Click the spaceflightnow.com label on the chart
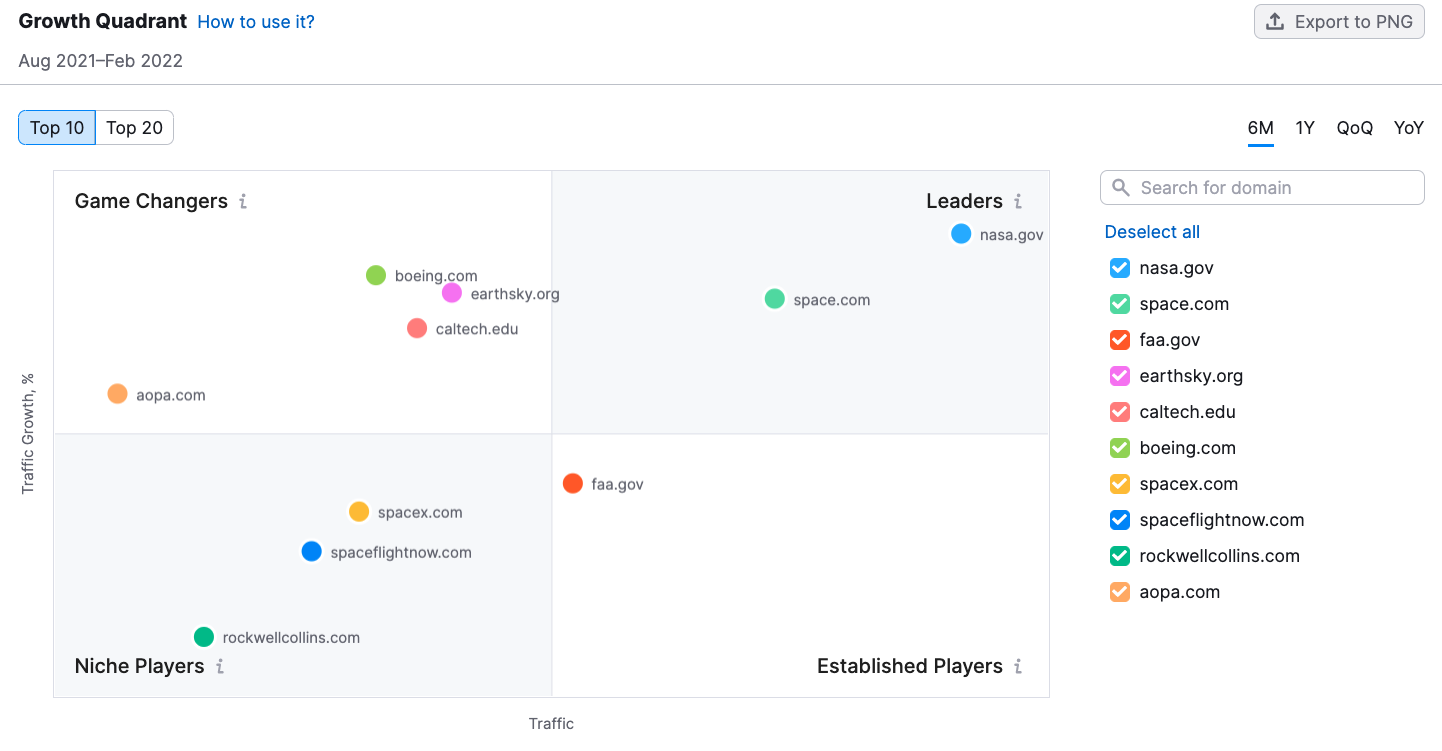The image size is (1442, 751). 401,552
